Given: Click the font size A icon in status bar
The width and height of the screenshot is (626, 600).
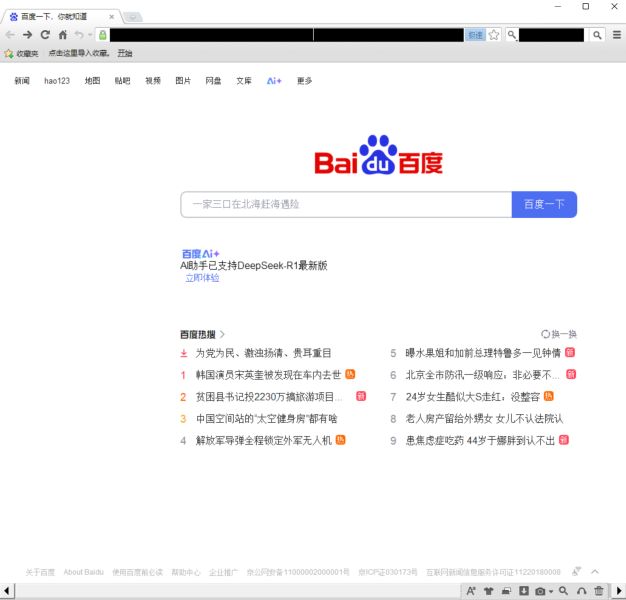Looking at the screenshot, I should [x=471, y=591].
